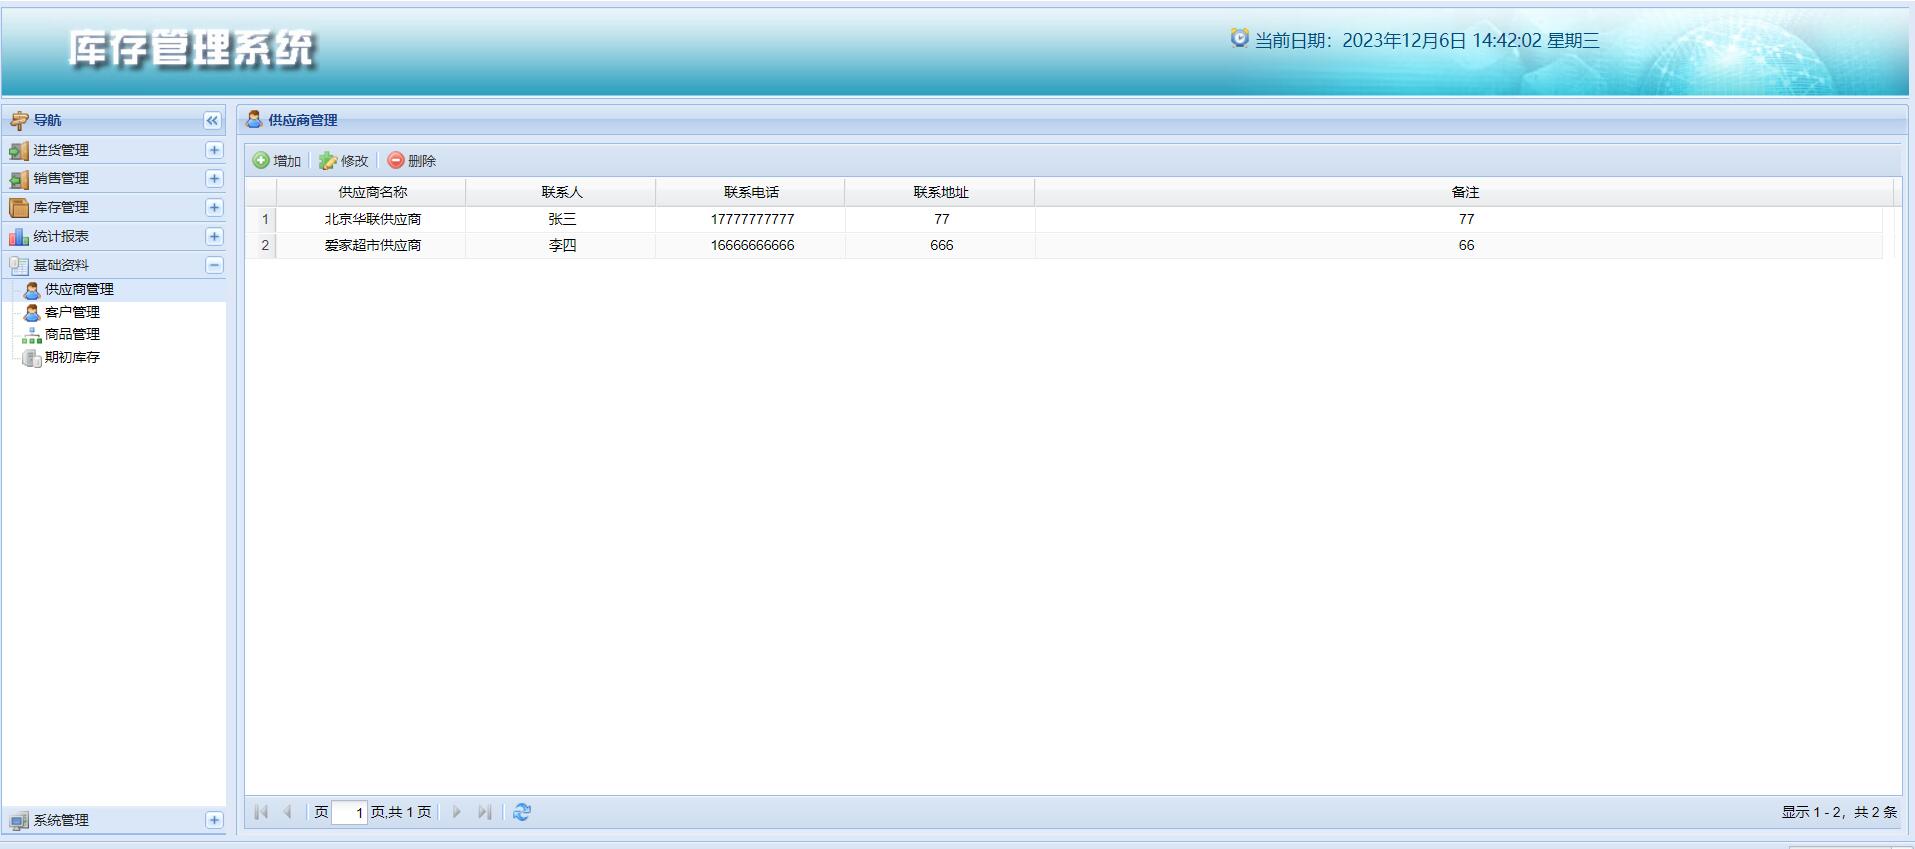Click the 删除 (delete) supplier button
This screenshot has height=849, width=1915.
[x=412, y=160]
